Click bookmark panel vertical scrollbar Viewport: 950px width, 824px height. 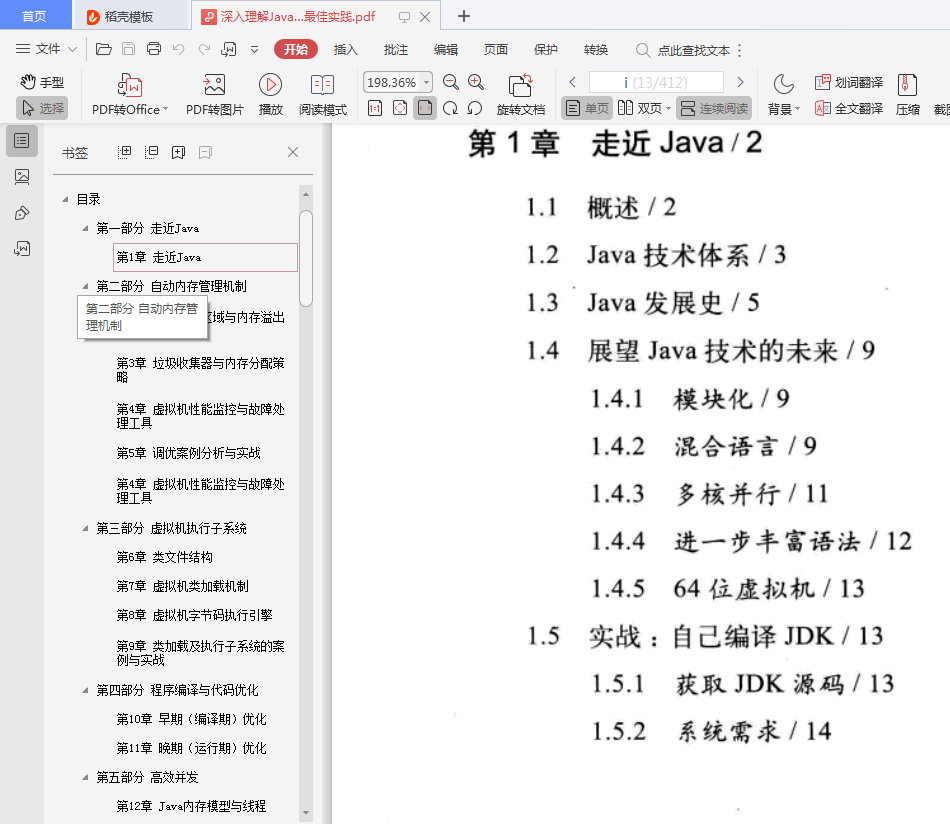pos(306,259)
